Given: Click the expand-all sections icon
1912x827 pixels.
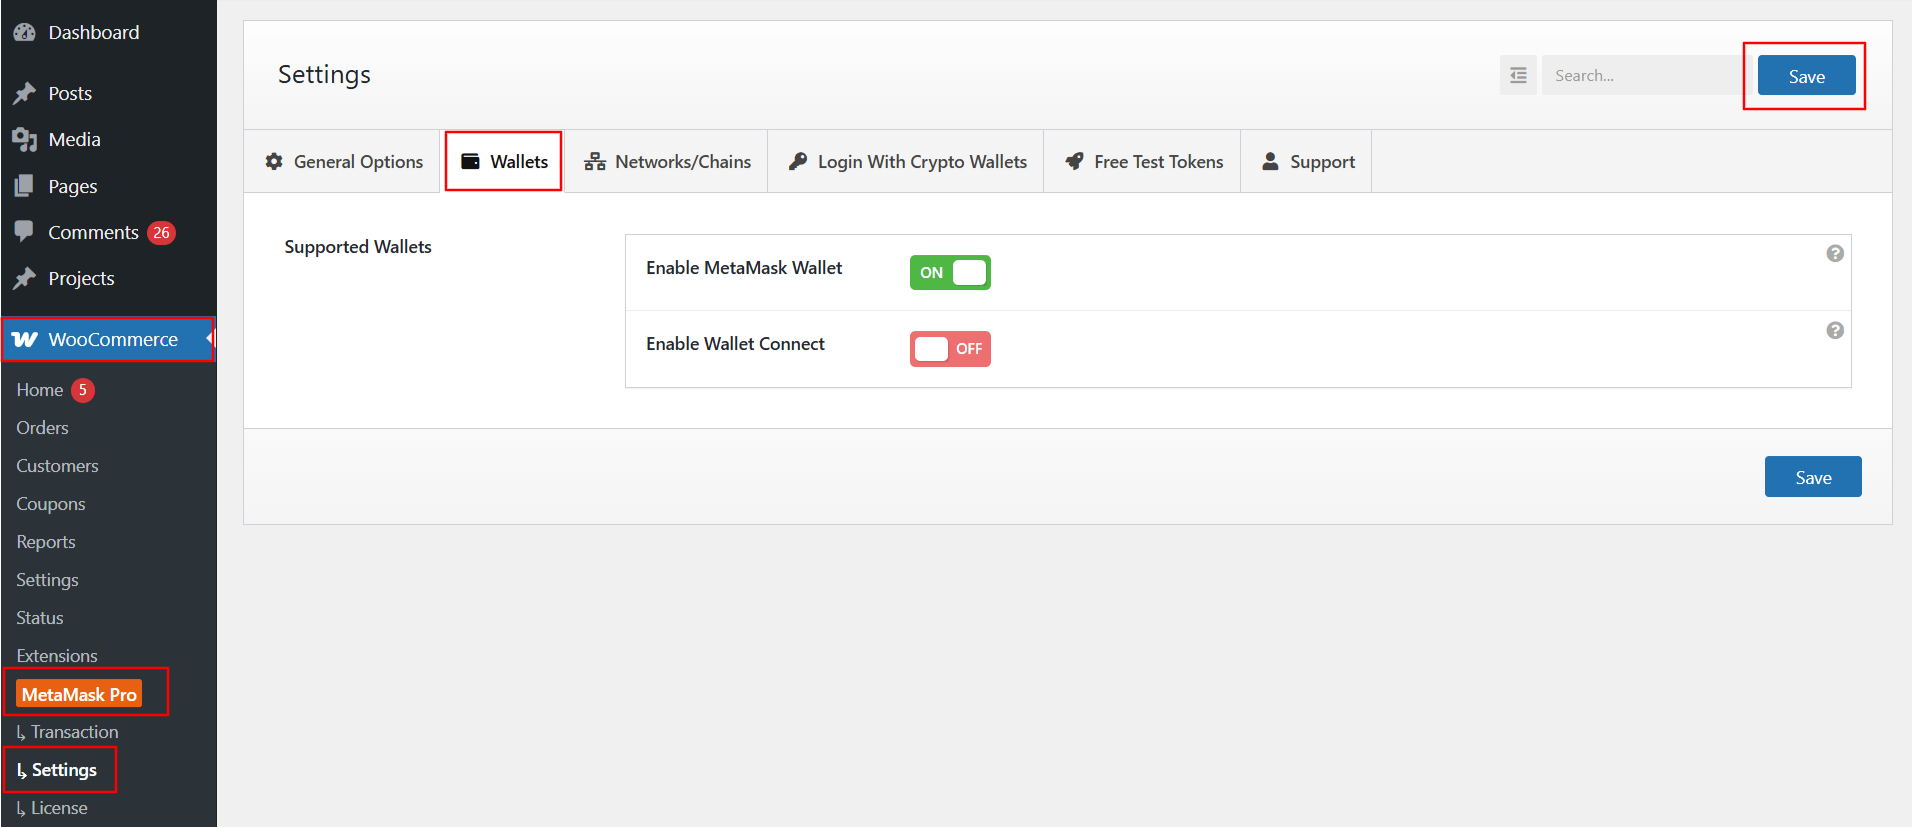Looking at the screenshot, I should [1518, 75].
